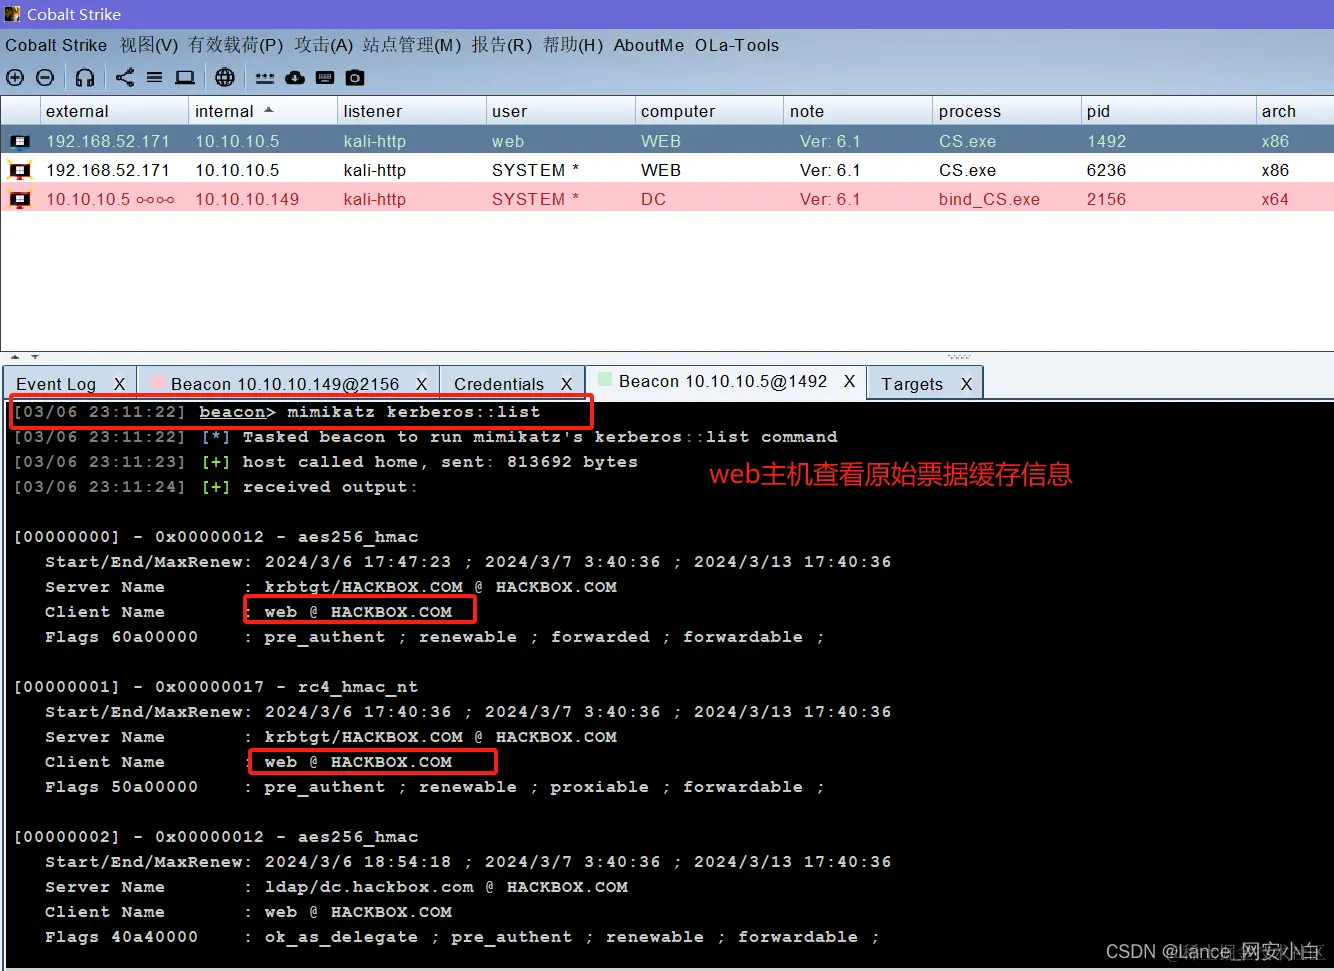Screen dimensions: 1334x971
Task: Switch to the Targets tab
Action: pyautogui.click(x=912, y=384)
